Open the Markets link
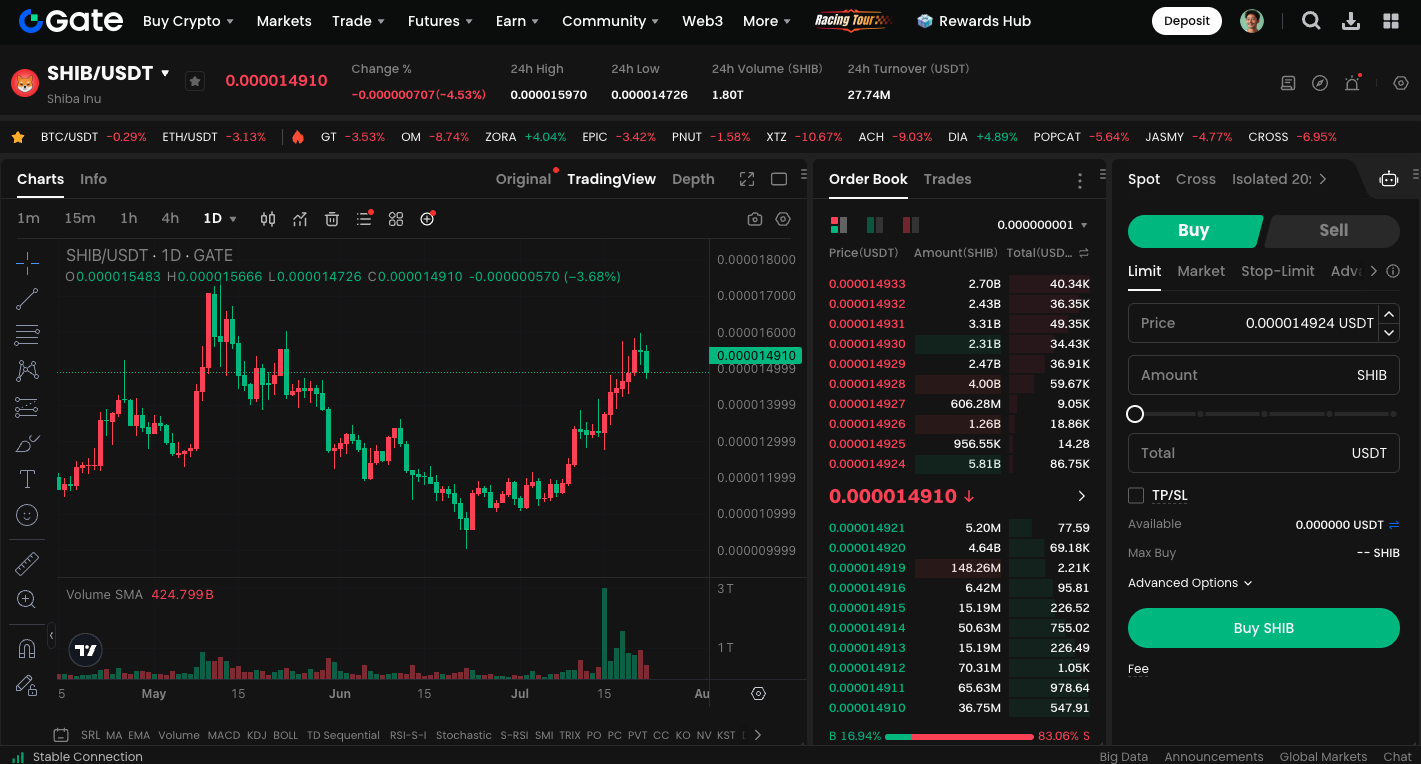Screen dimensions: 1421x764 (x=284, y=21)
